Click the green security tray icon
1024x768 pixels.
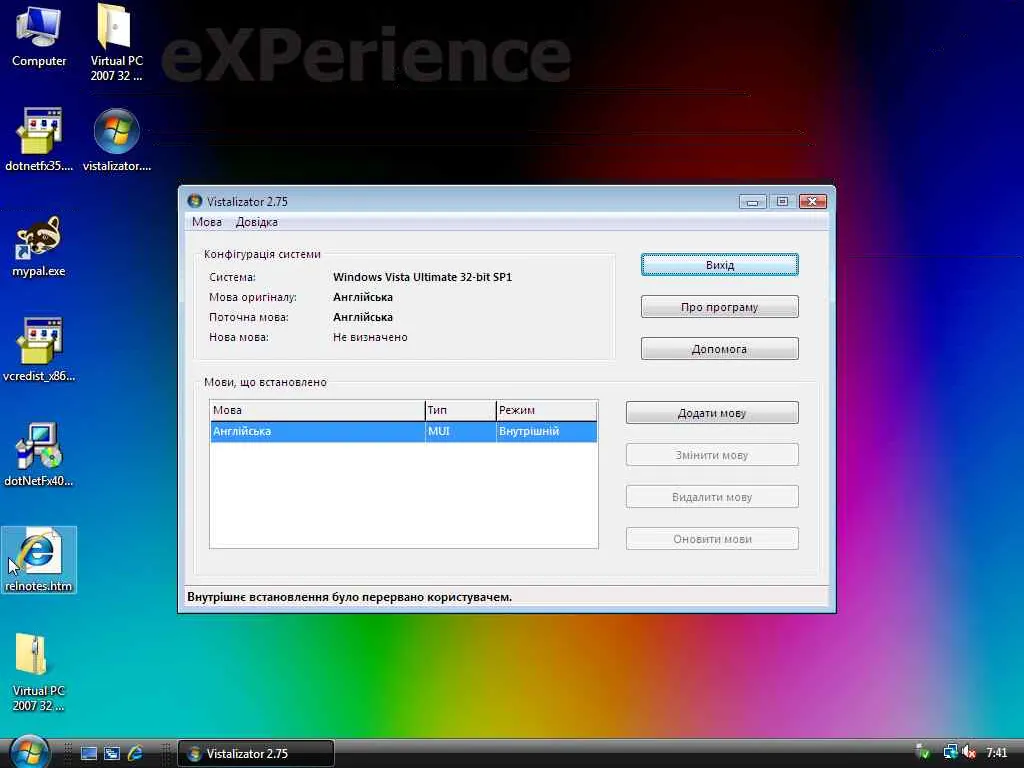pos(923,752)
